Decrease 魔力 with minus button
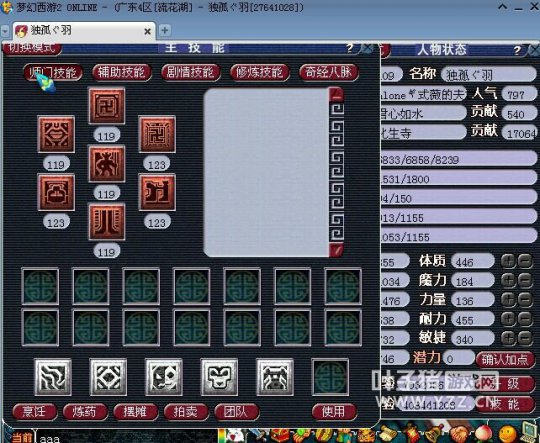Viewport: 540px width, 443px height. (525, 281)
